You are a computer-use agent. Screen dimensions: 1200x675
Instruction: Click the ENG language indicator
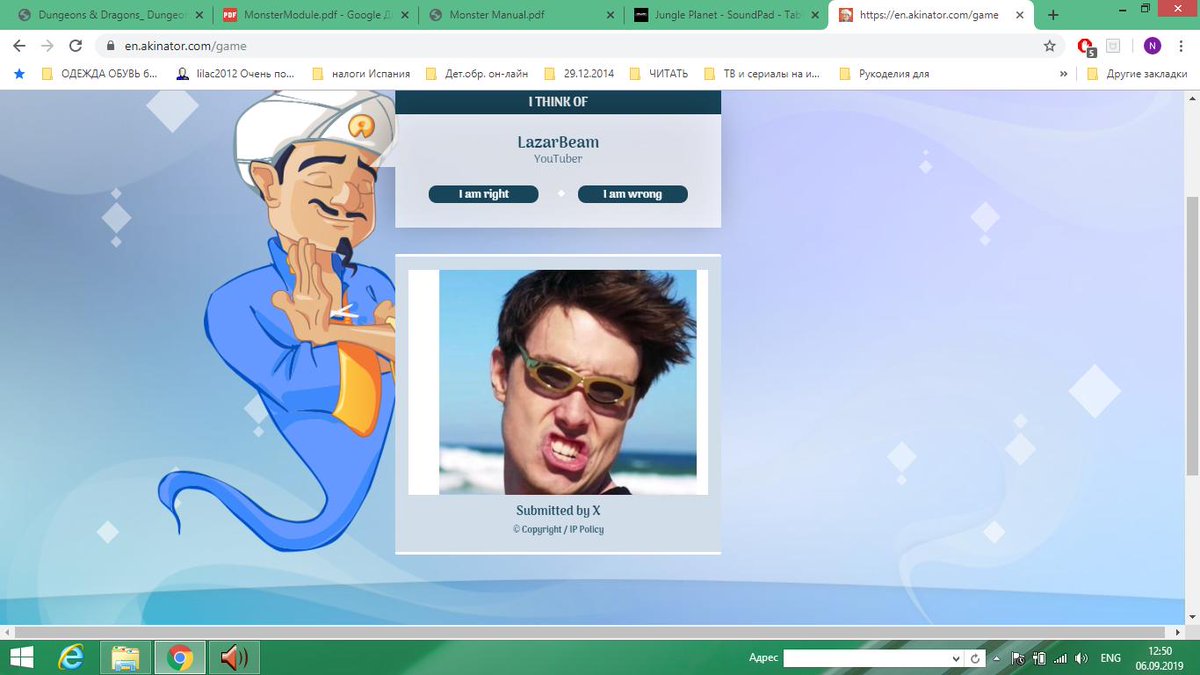(x=1111, y=658)
